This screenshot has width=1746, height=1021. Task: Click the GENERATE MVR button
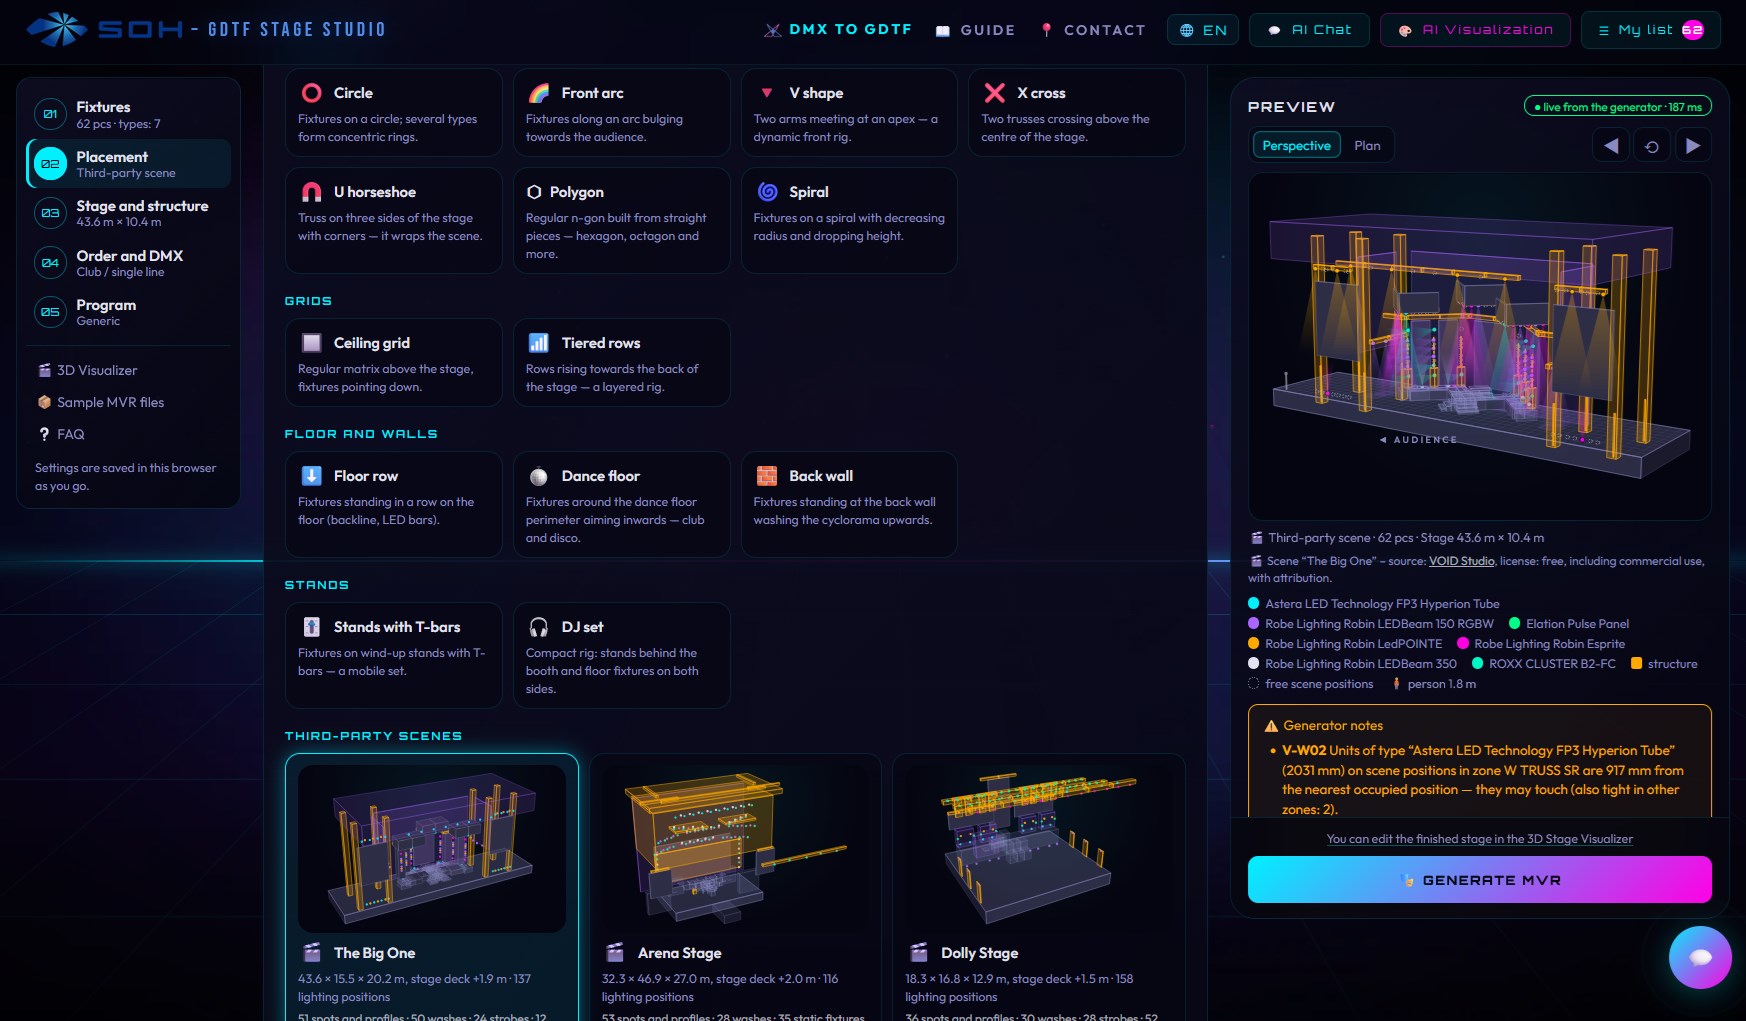(x=1479, y=880)
